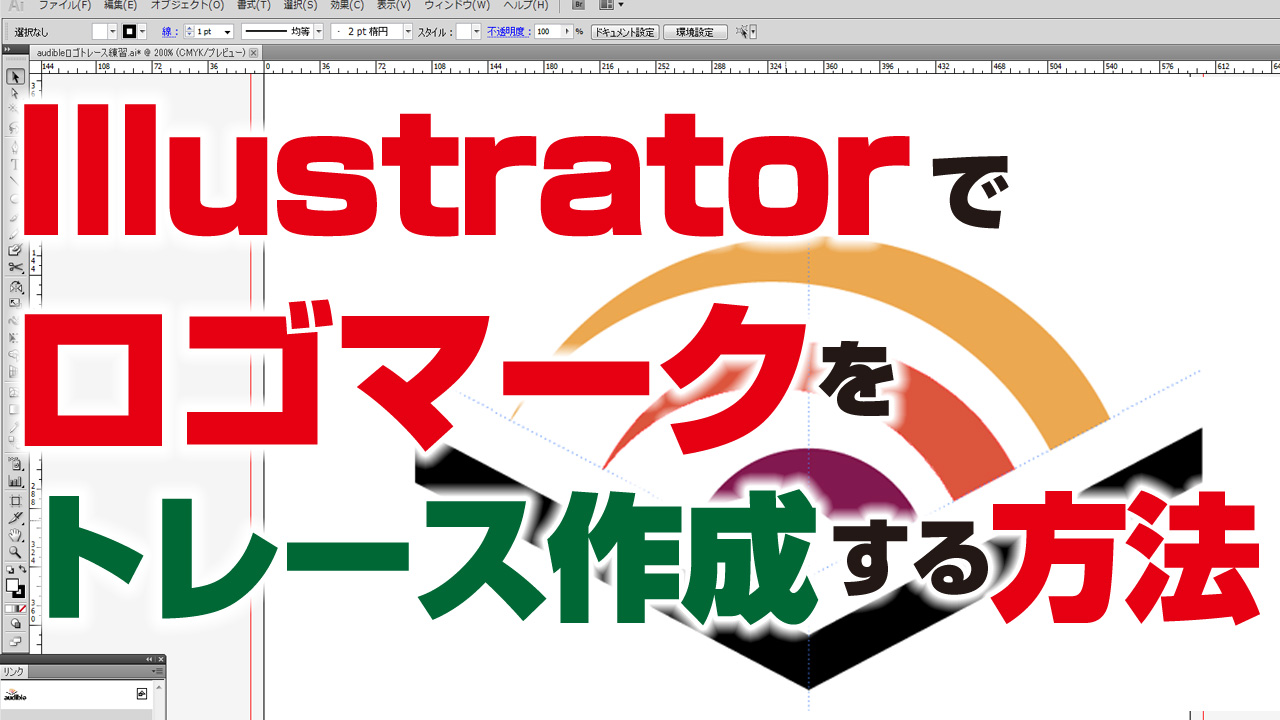
Task: Select the Selection tool arrow
Action: click(15, 77)
